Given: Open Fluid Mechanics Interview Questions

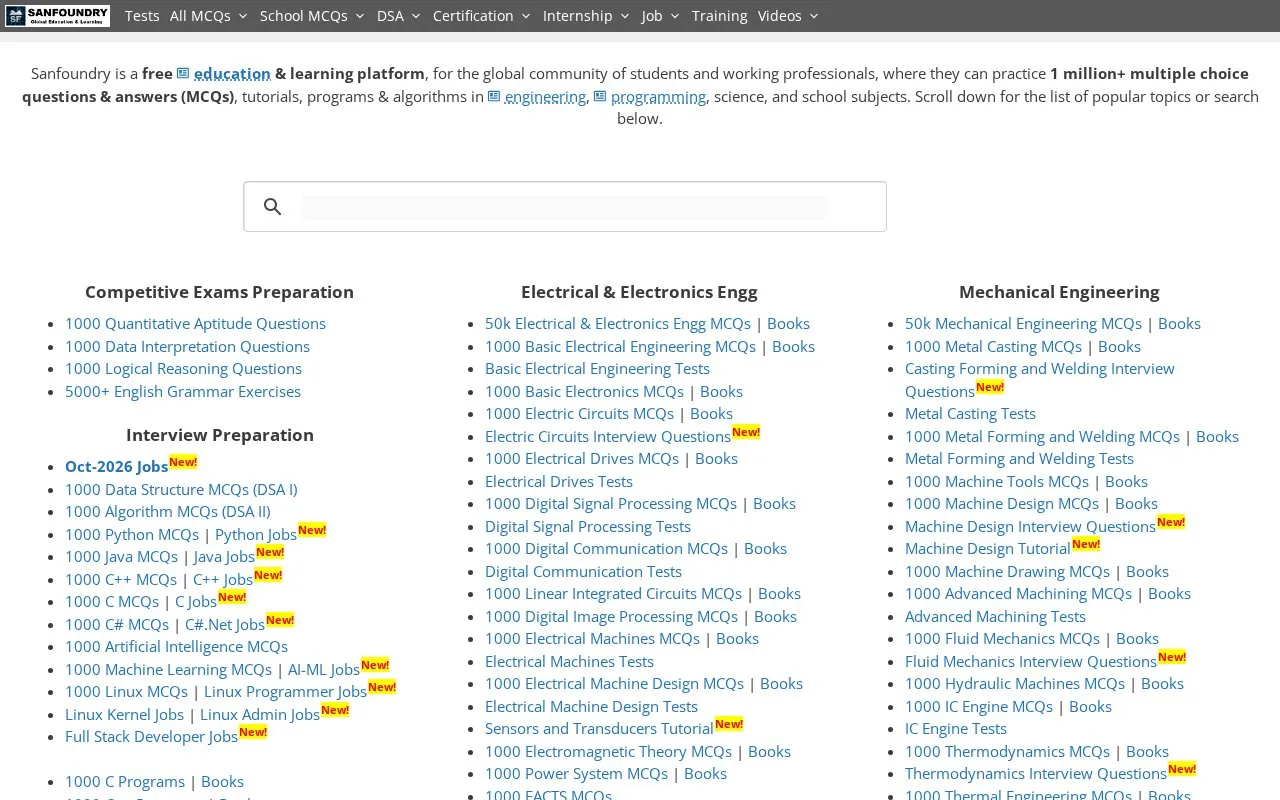Looking at the screenshot, I should pyautogui.click(x=1031, y=662).
